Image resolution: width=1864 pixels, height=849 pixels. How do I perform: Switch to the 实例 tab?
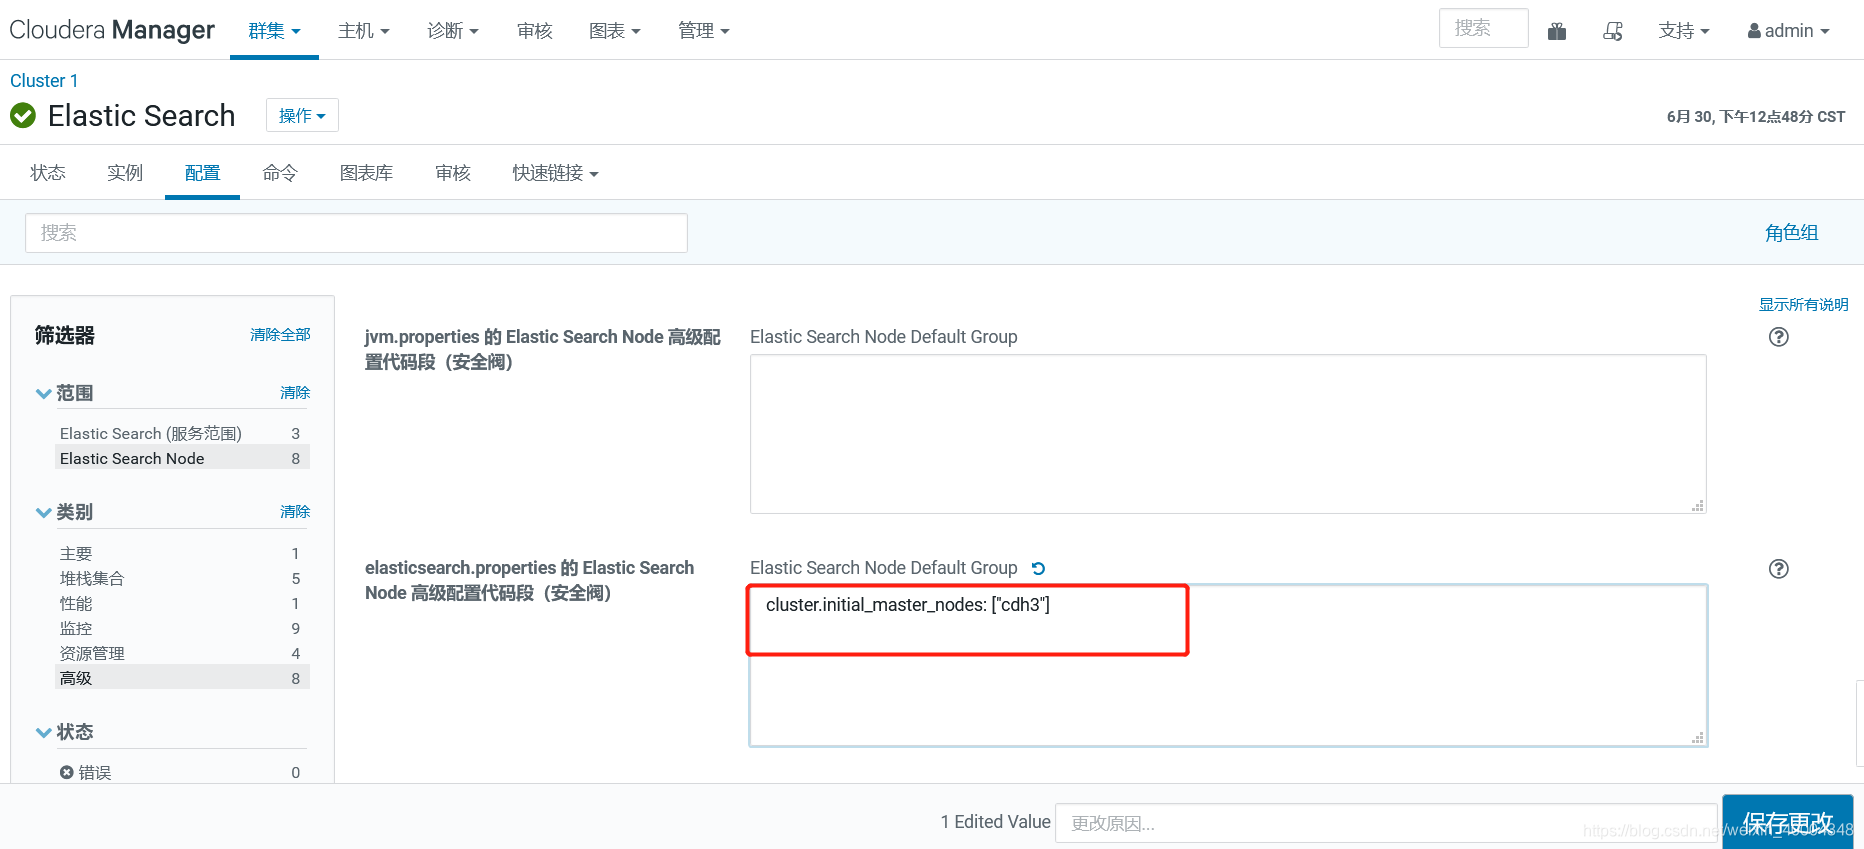125,173
